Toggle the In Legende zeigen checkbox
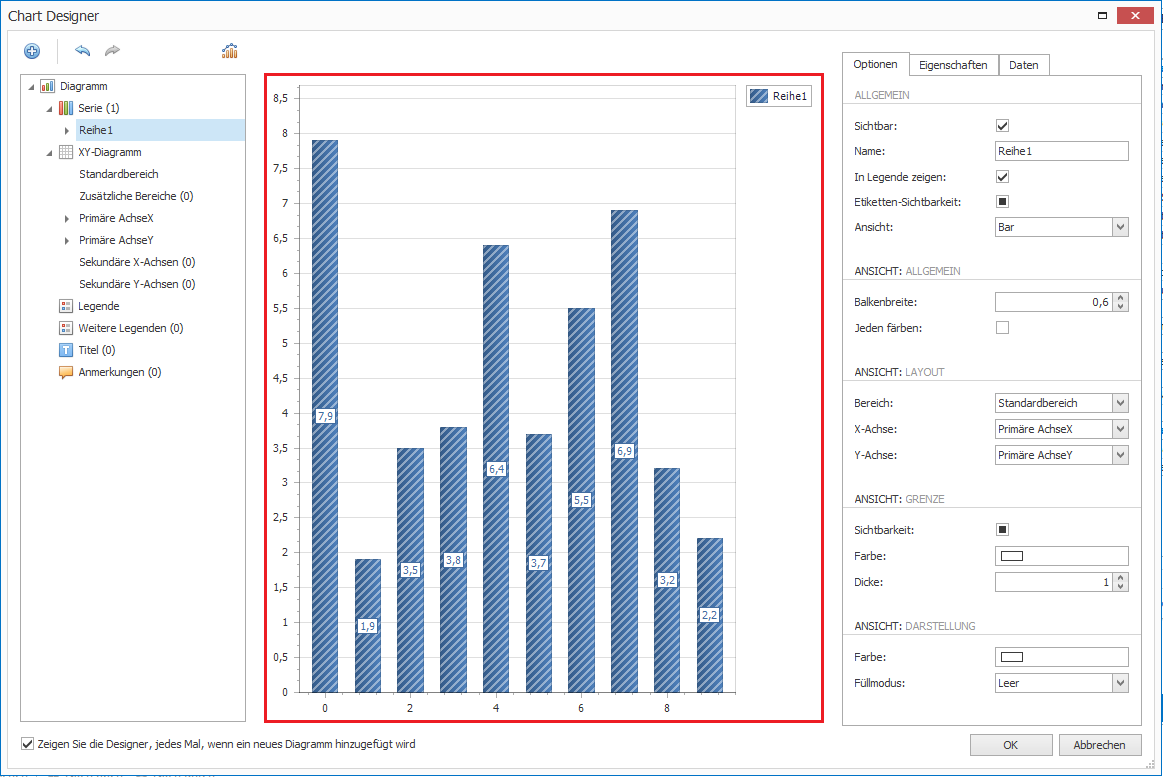The width and height of the screenshot is (1163, 777). (x=1002, y=177)
